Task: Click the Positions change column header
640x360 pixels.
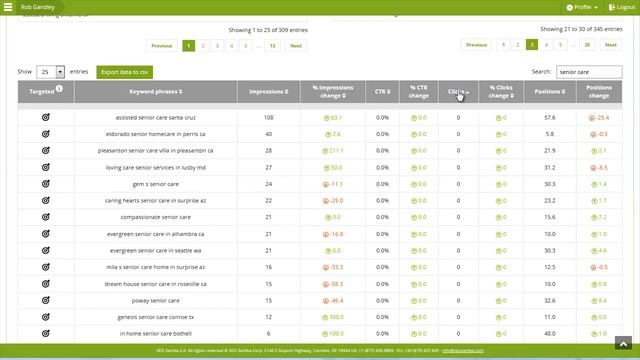Action: pyautogui.click(x=599, y=91)
